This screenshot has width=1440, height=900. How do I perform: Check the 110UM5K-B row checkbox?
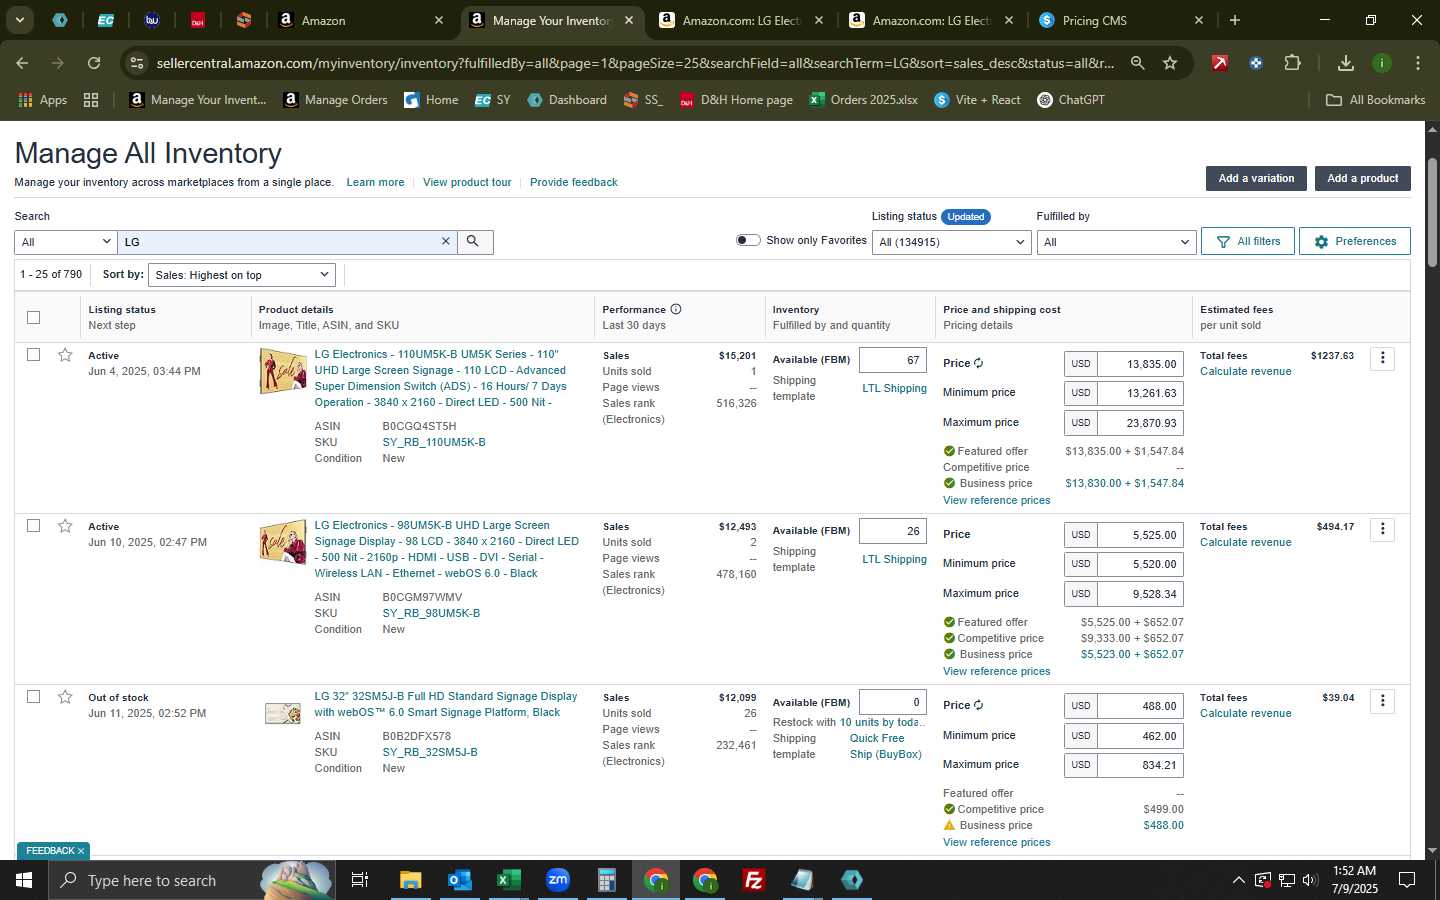[x=34, y=355]
